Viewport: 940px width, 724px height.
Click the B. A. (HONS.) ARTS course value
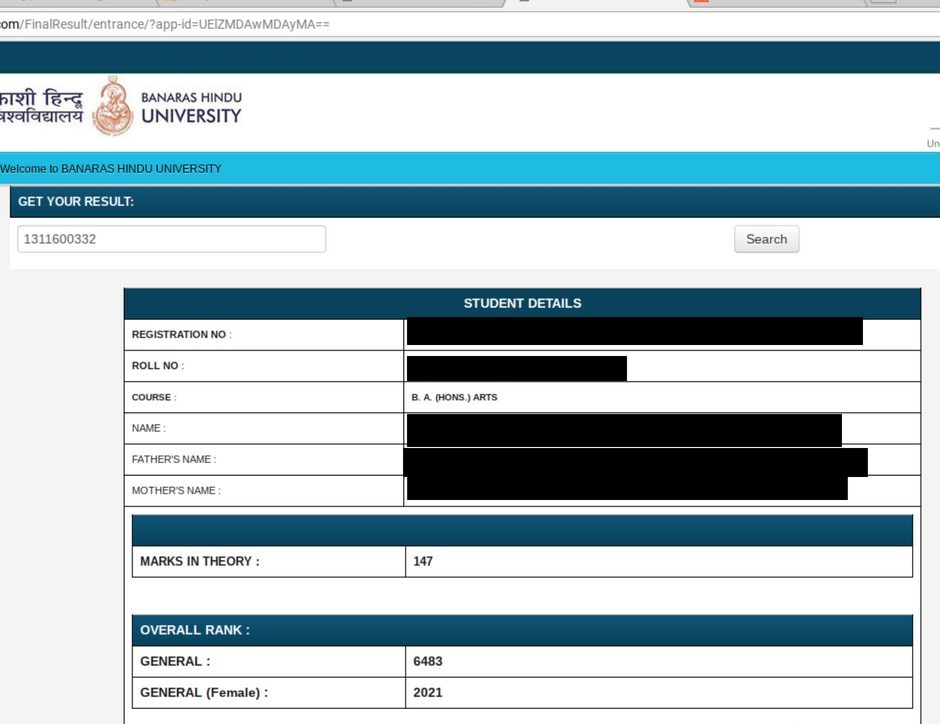pos(454,397)
